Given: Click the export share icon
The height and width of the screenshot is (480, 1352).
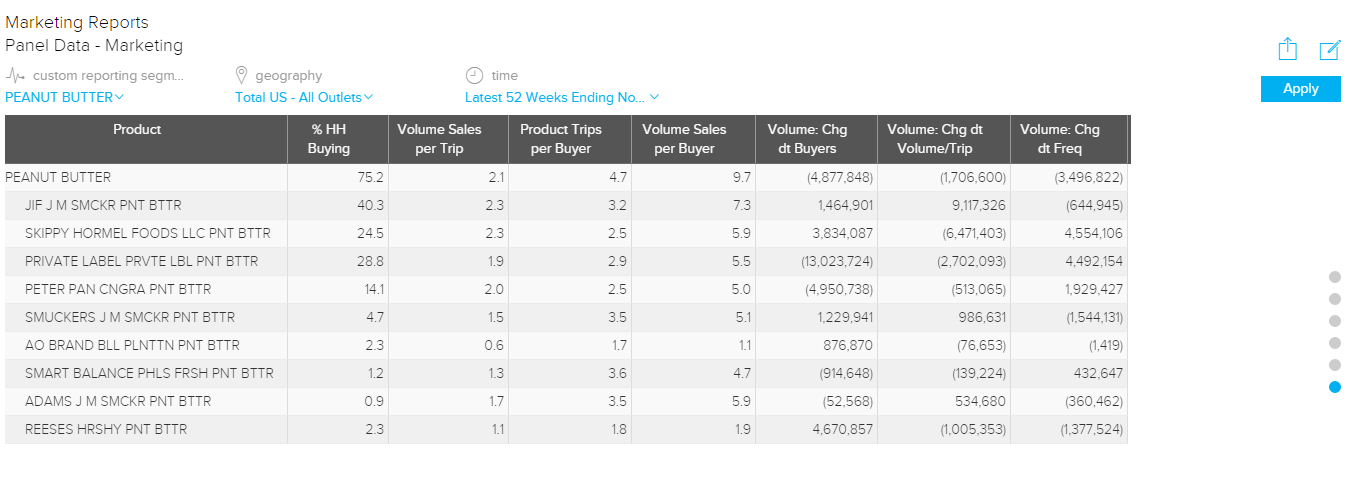Looking at the screenshot, I should tap(1288, 49).
